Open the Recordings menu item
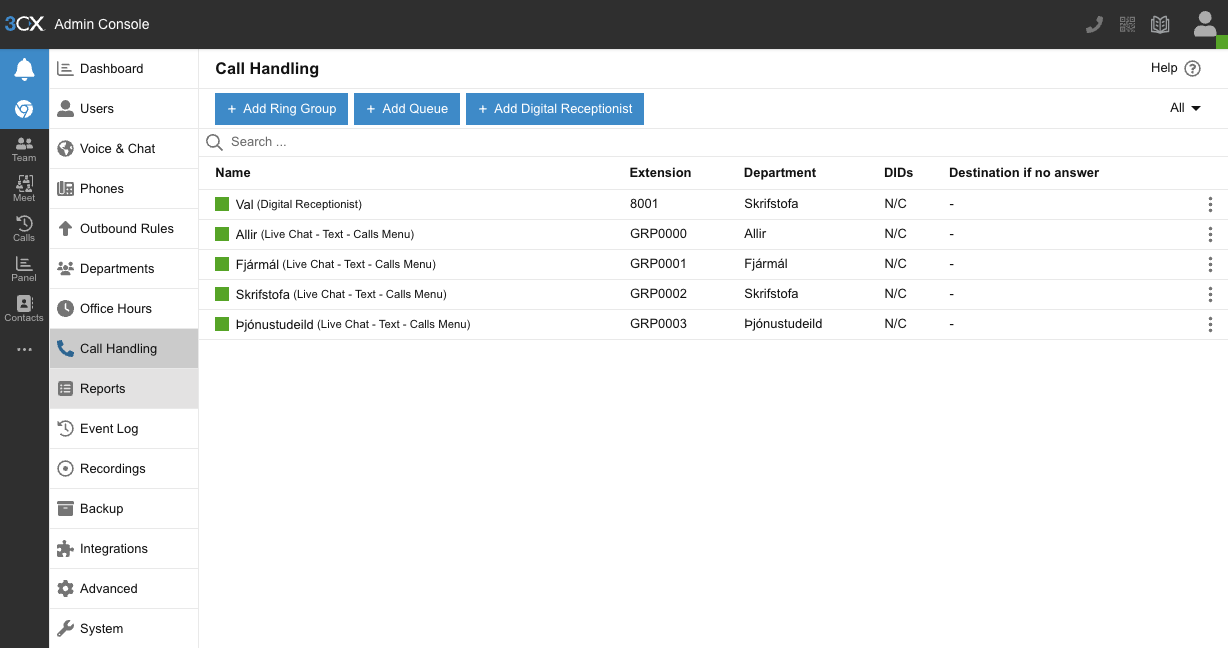This screenshot has height=648, width=1228. pyautogui.click(x=124, y=469)
